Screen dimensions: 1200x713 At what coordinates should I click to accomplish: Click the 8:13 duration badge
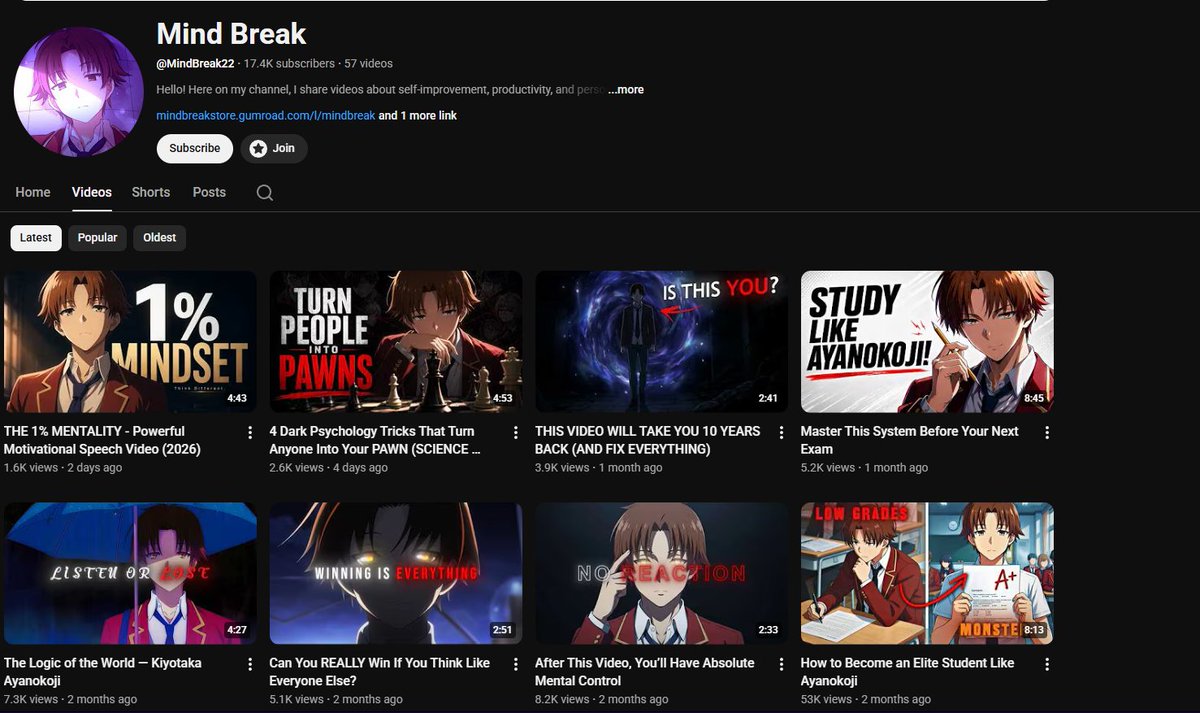(x=1034, y=630)
